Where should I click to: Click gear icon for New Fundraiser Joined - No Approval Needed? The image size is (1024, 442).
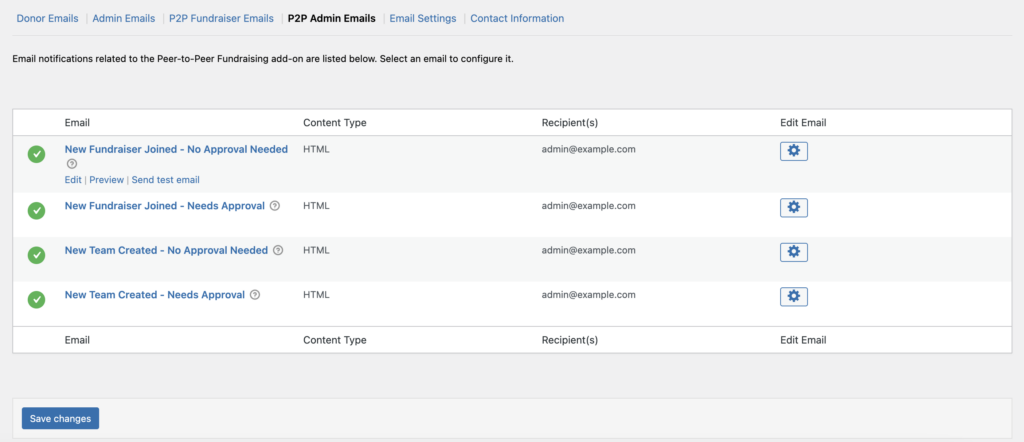793,151
